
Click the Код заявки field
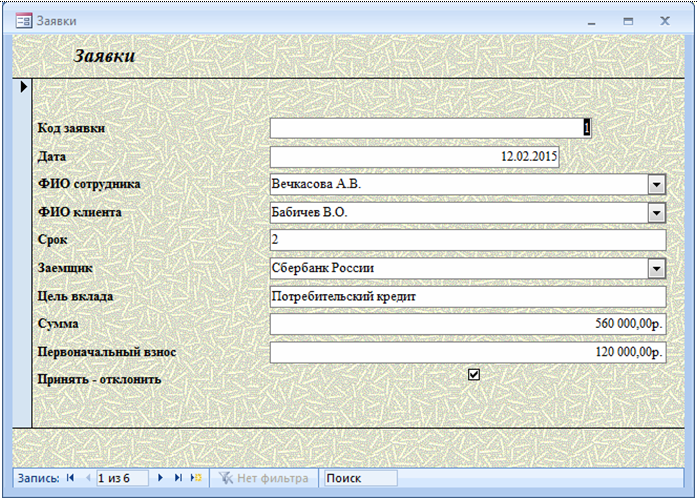430,128
